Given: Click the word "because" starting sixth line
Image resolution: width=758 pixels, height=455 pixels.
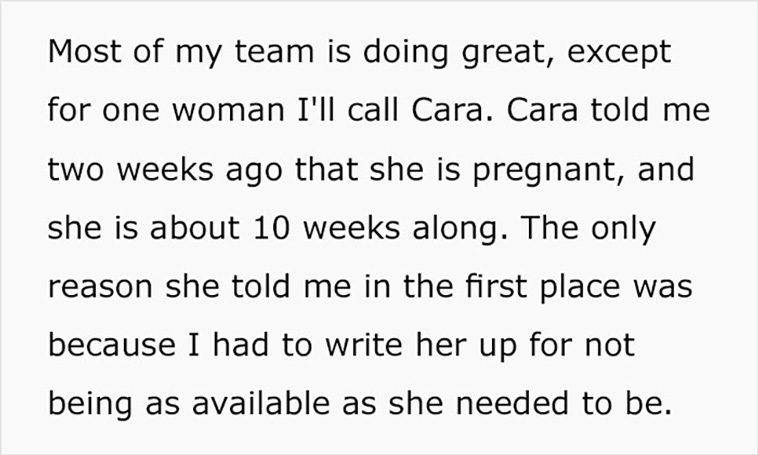Looking at the screenshot, I should tap(112, 344).
